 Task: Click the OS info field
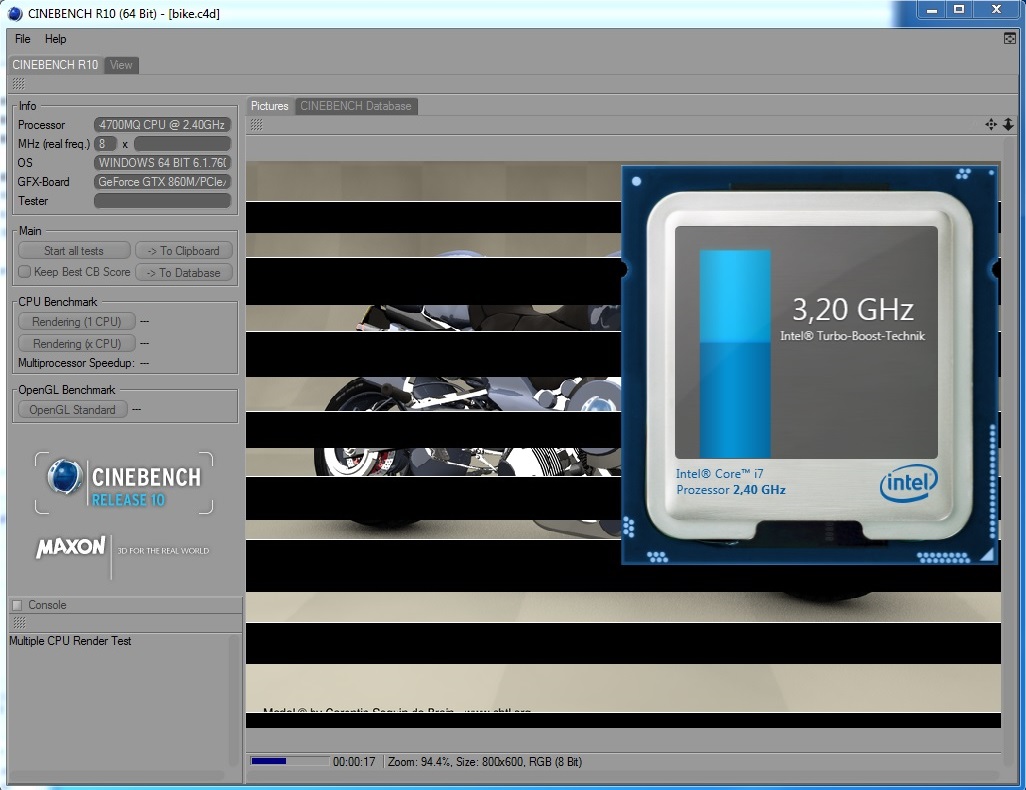[x=162, y=162]
